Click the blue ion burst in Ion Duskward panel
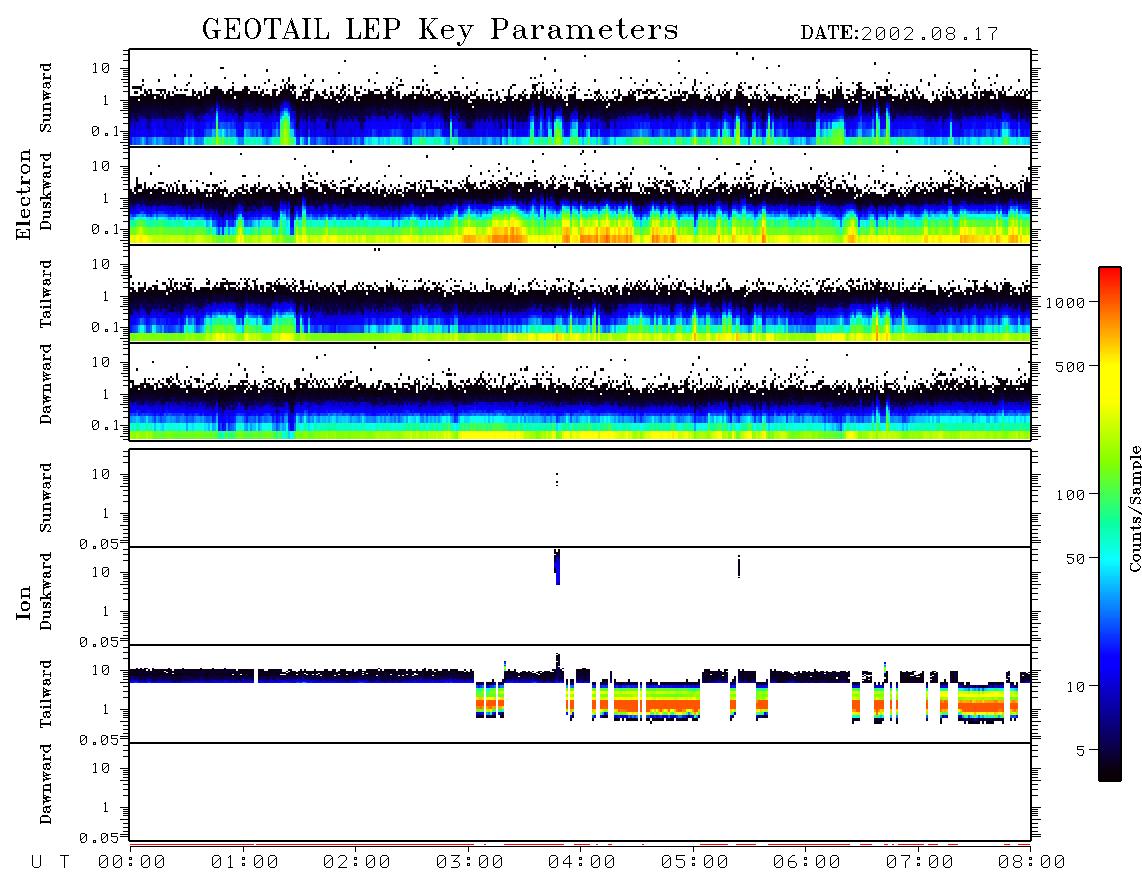1142x880 pixels. [557, 566]
